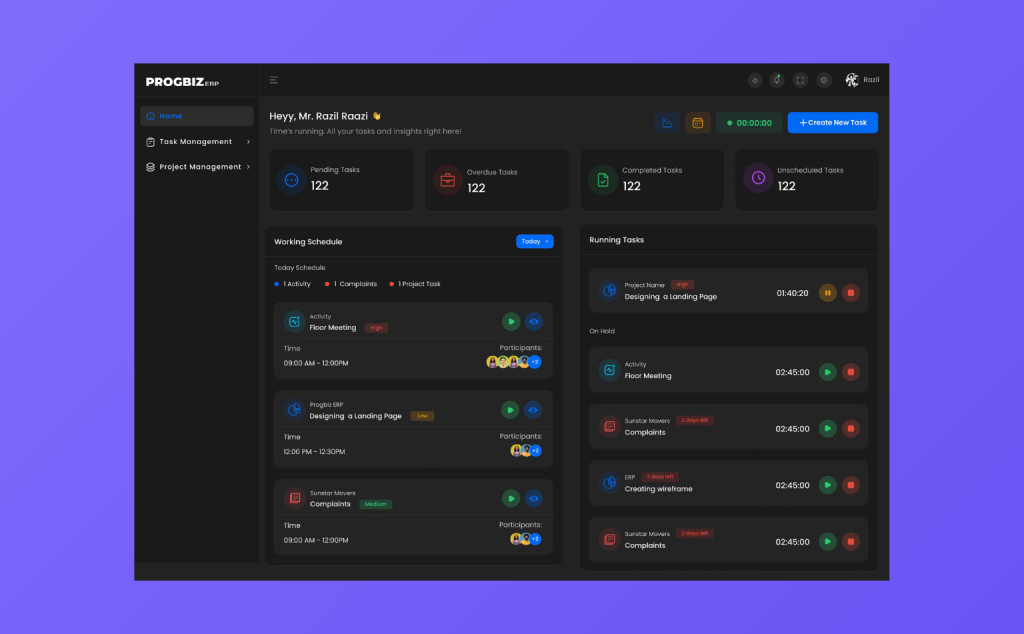Expand Project Management in the sidebar
This screenshot has width=1024, height=634.
[197, 167]
